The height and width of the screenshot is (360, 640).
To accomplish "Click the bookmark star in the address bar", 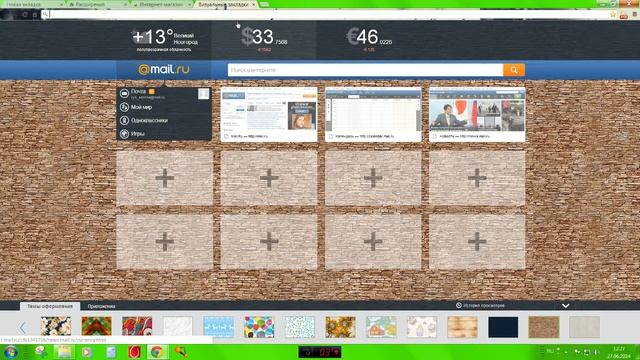I will [613, 15].
